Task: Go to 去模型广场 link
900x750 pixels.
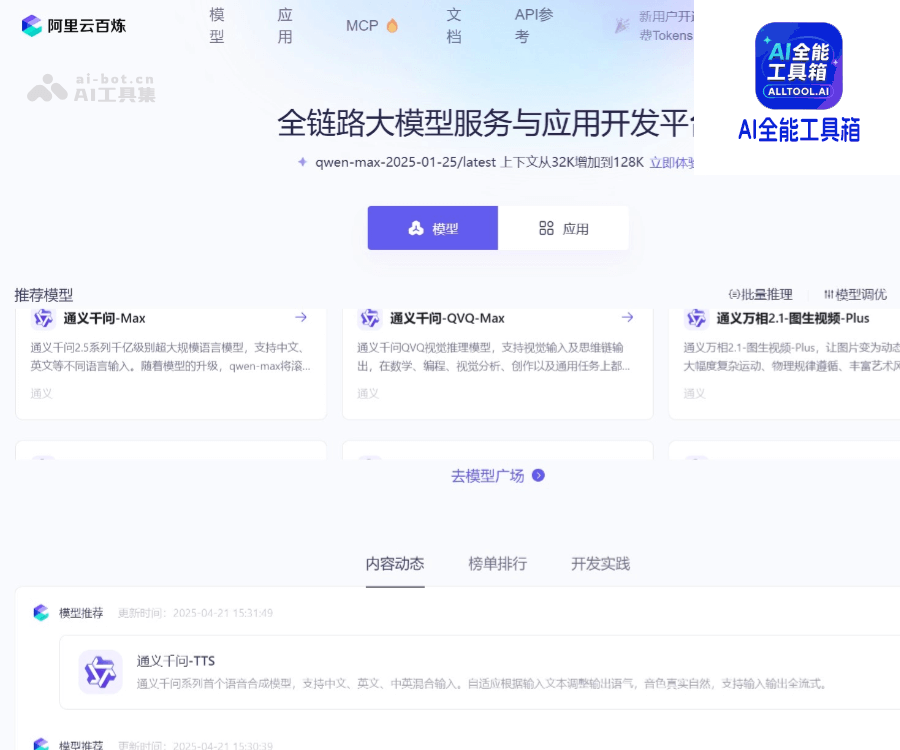Action: (x=487, y=476)
